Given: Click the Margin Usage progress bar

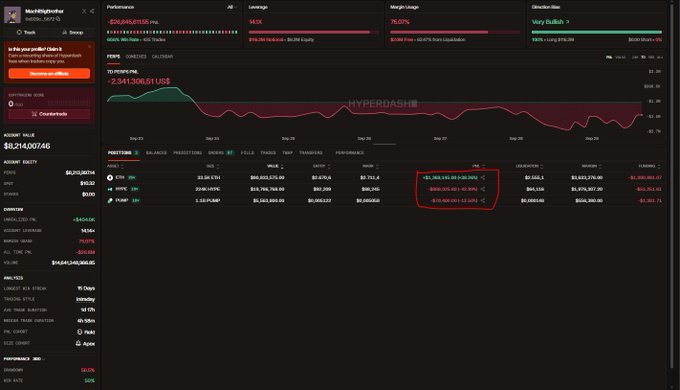Looking at the screenshot, I should pyautogui.click(x=455, y=32).
